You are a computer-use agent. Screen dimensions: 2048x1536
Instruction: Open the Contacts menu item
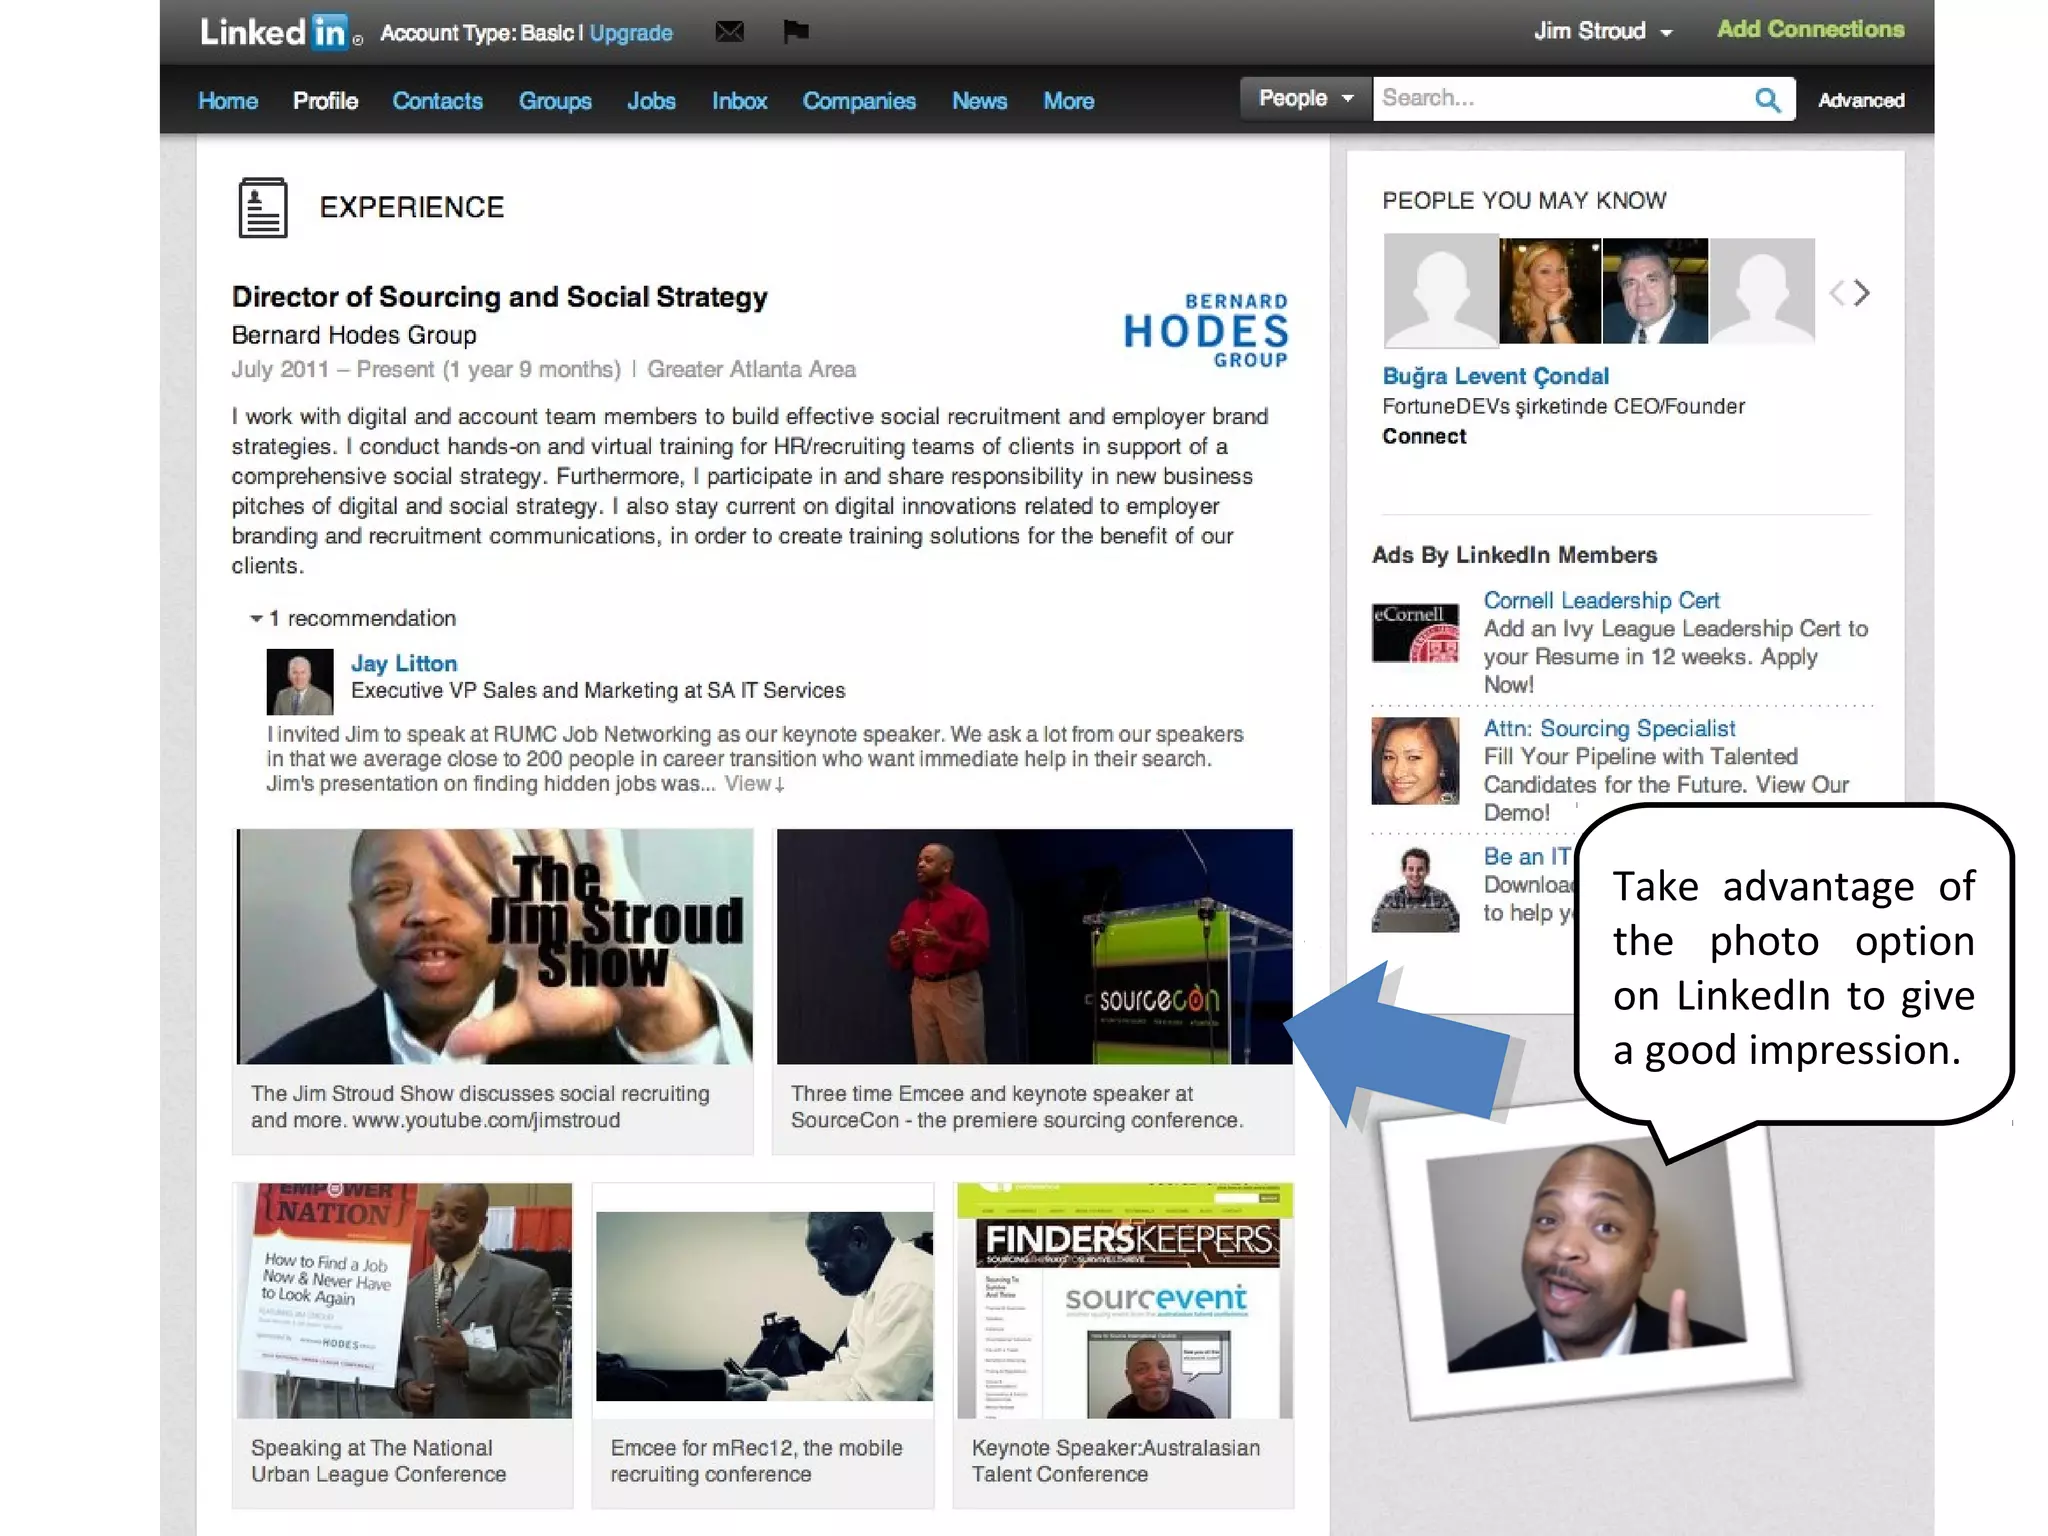click(x=437, y=101)
